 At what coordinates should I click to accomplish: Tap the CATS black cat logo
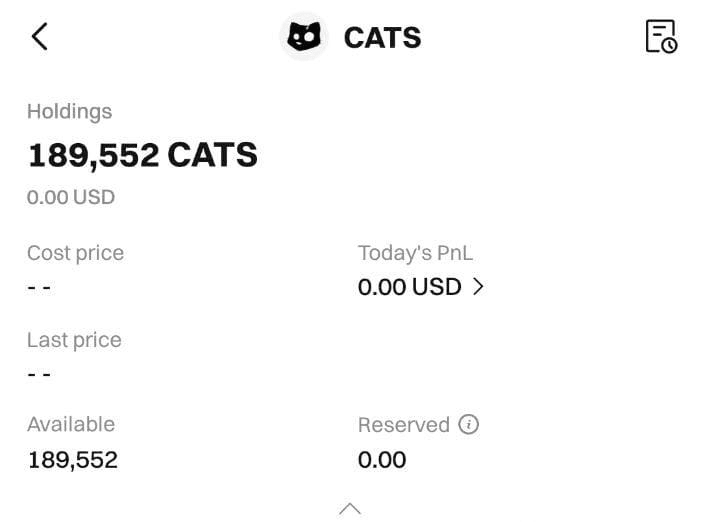pos(304,37)
